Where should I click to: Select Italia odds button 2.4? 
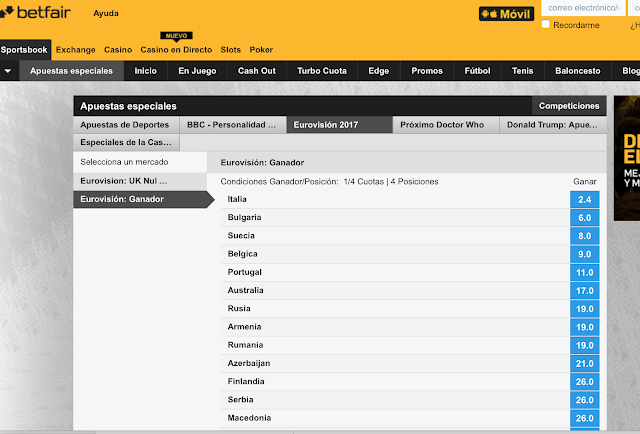pos(584,199)
